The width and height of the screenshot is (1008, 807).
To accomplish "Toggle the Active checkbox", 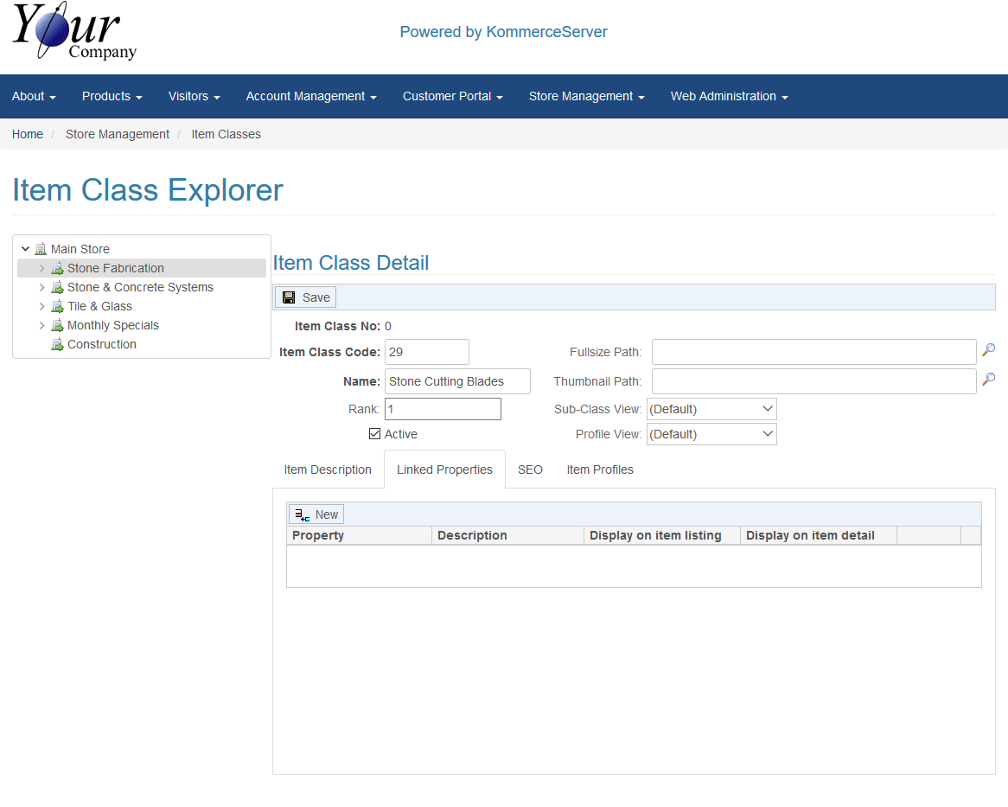I will point(375,434).
